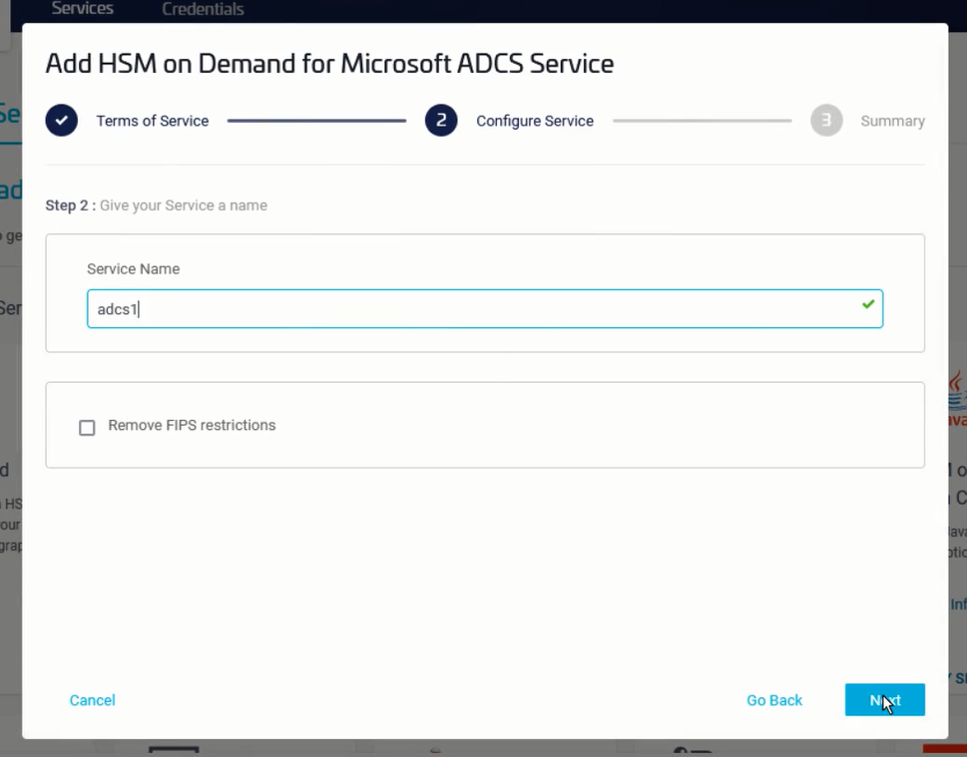967x757 pixels.
Task: Click the Cancel link
Action: pyautogui.click(x=92, y=700)
